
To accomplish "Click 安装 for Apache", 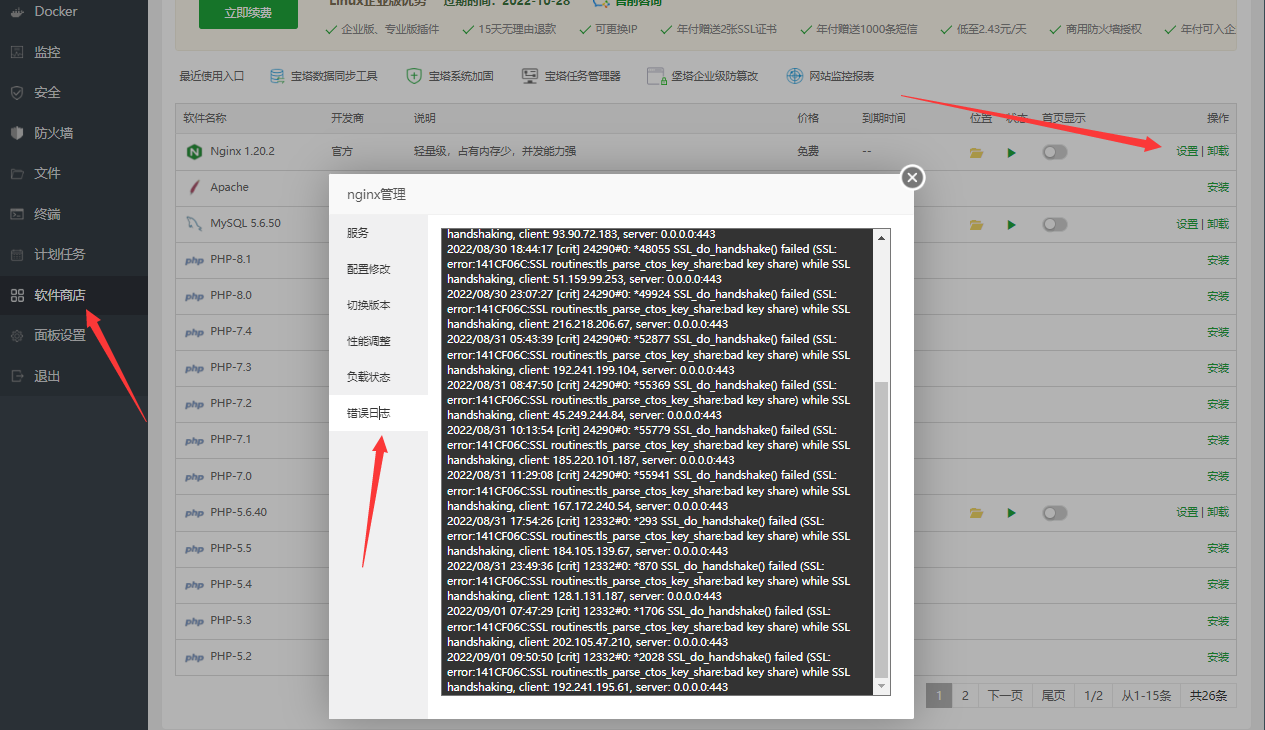I will 1218,187.
